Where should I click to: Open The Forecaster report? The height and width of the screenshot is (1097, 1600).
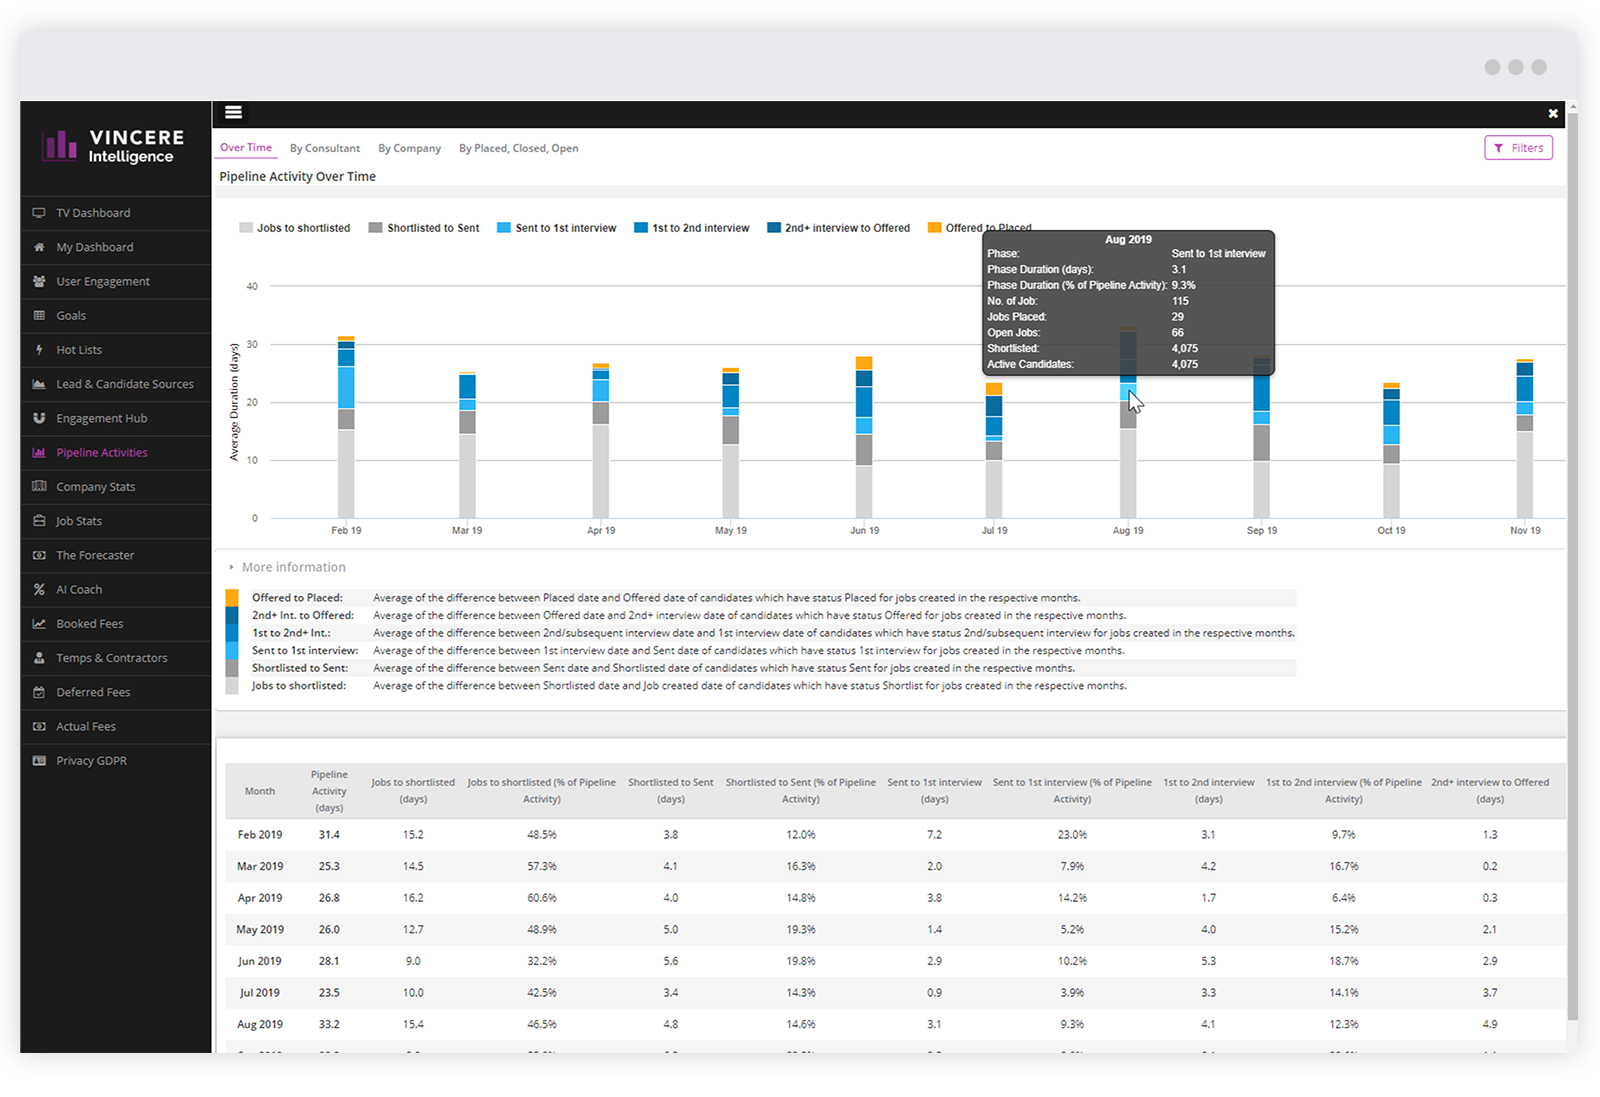(95, 555)
